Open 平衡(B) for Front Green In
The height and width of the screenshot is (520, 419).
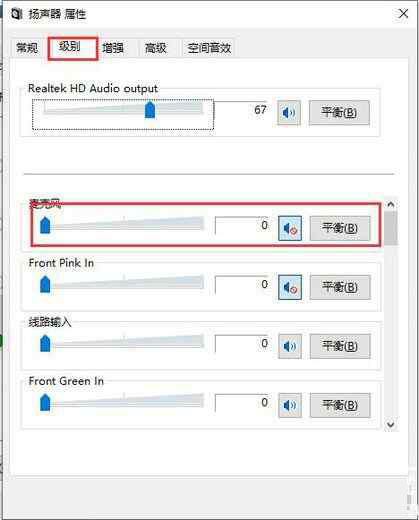point(340,405)
